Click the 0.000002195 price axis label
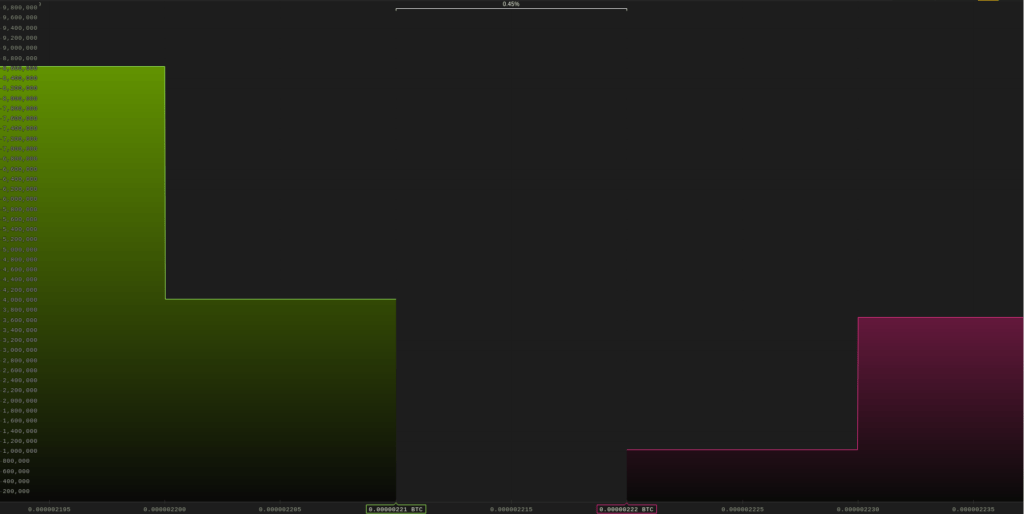This screenshot has width=1024, height=514. [49, 509]
